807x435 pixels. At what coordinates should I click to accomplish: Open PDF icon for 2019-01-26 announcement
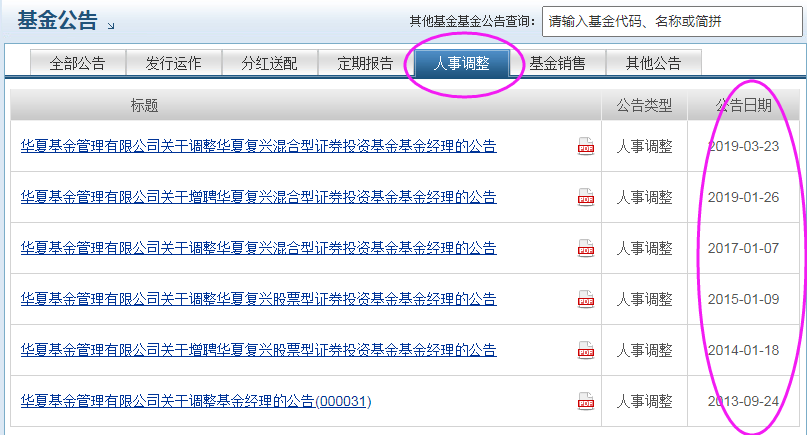tap(586, 197)
